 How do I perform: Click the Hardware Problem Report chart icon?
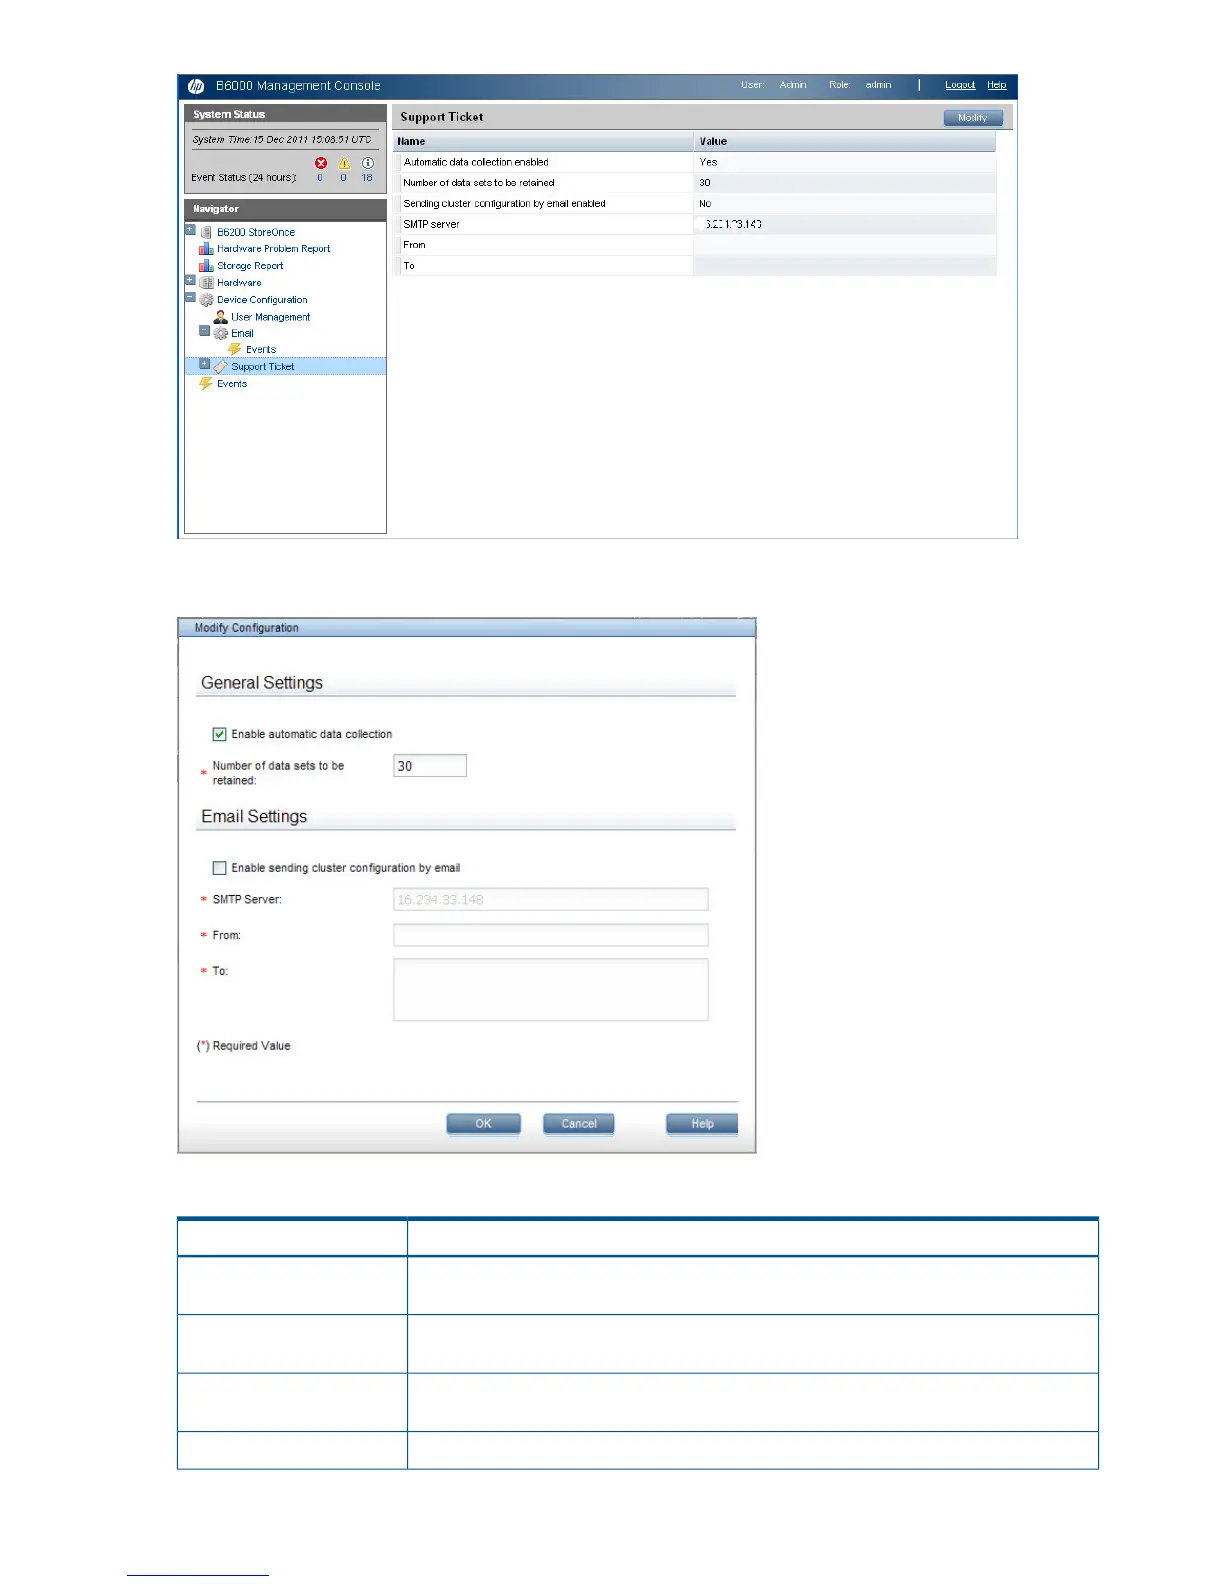(206, 249)
